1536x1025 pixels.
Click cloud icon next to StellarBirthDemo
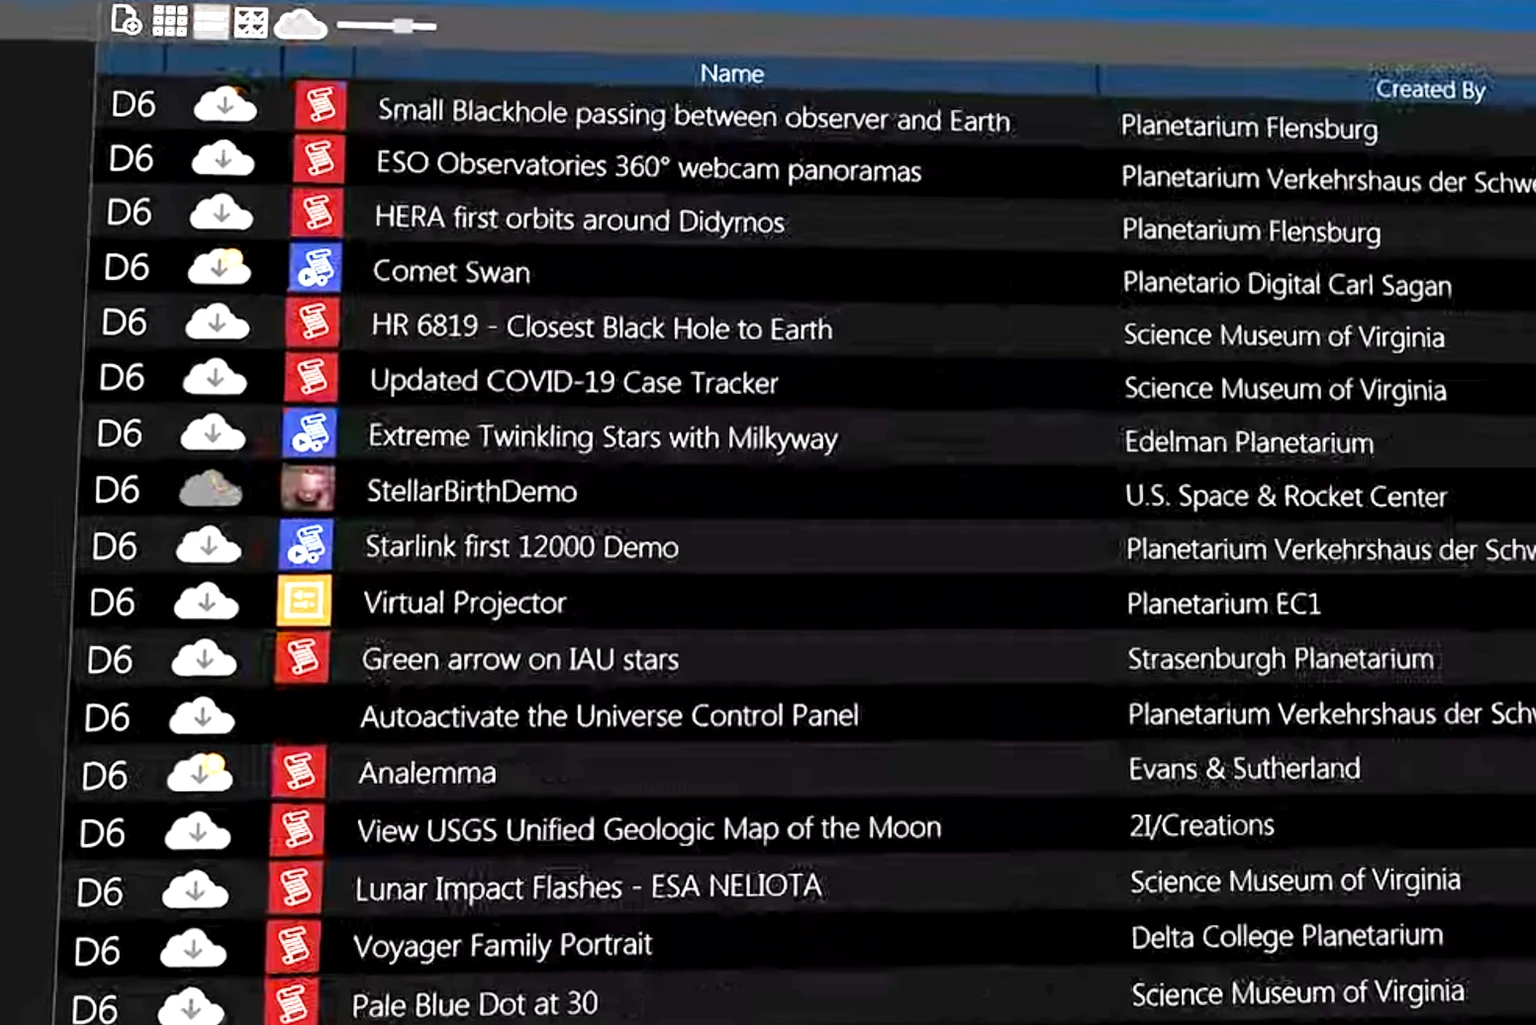pos(210,489)
